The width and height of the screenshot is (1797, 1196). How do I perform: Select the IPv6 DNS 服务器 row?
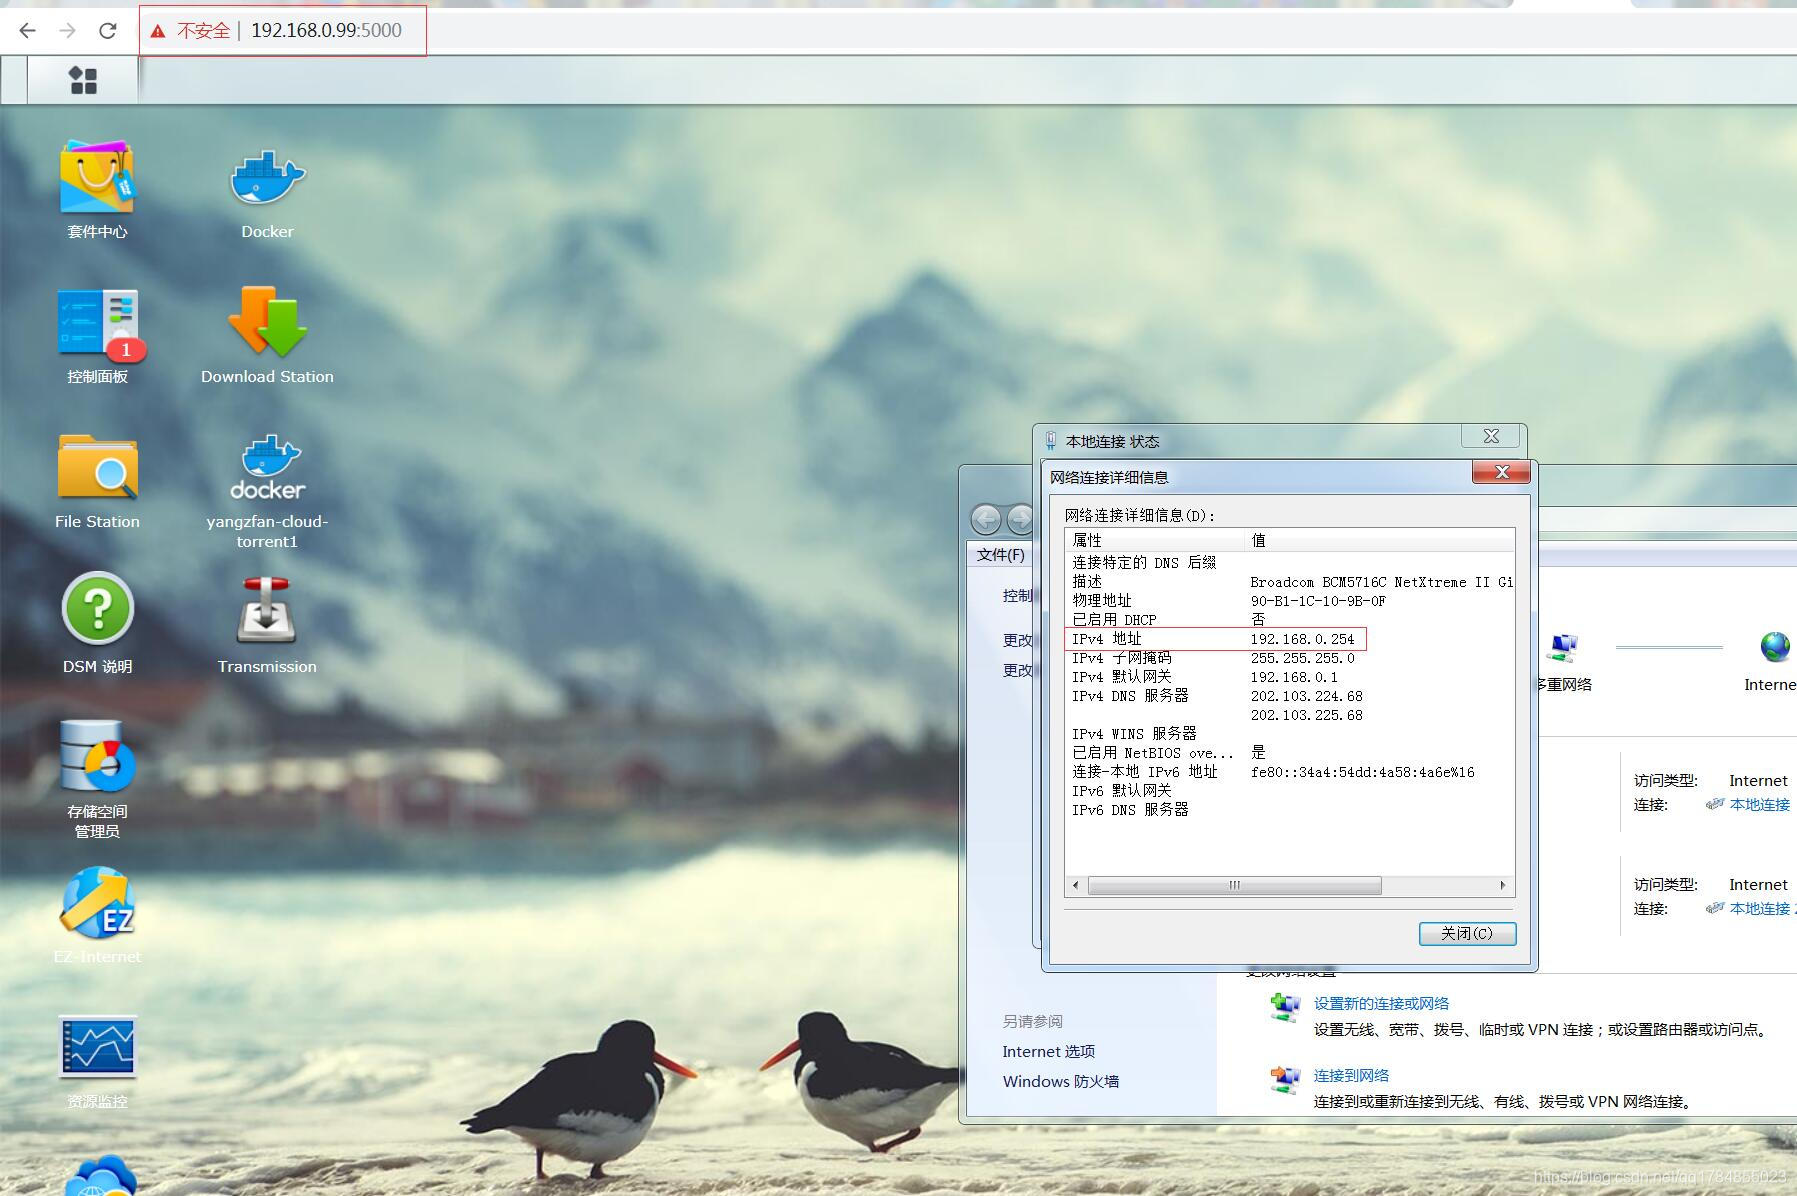pyautogui.click(x=1289, y=810)
